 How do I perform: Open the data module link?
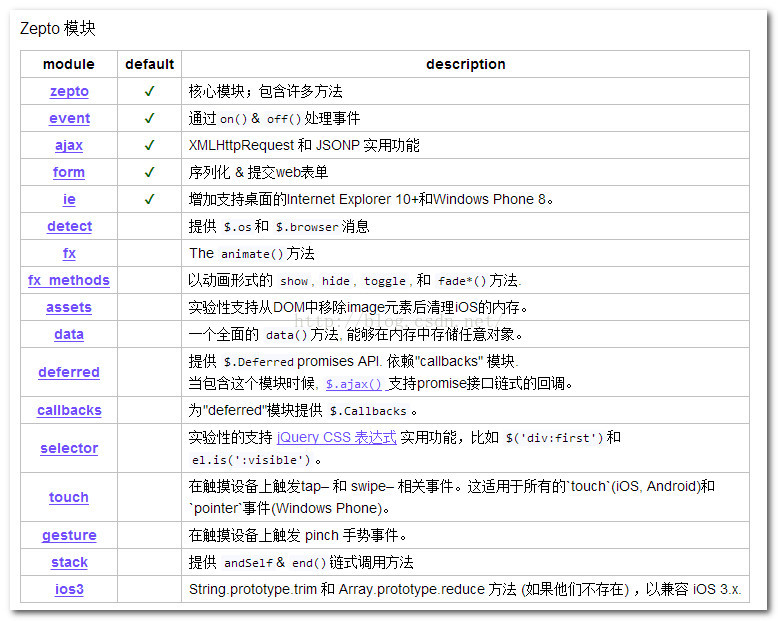click(x=69, y=334)
